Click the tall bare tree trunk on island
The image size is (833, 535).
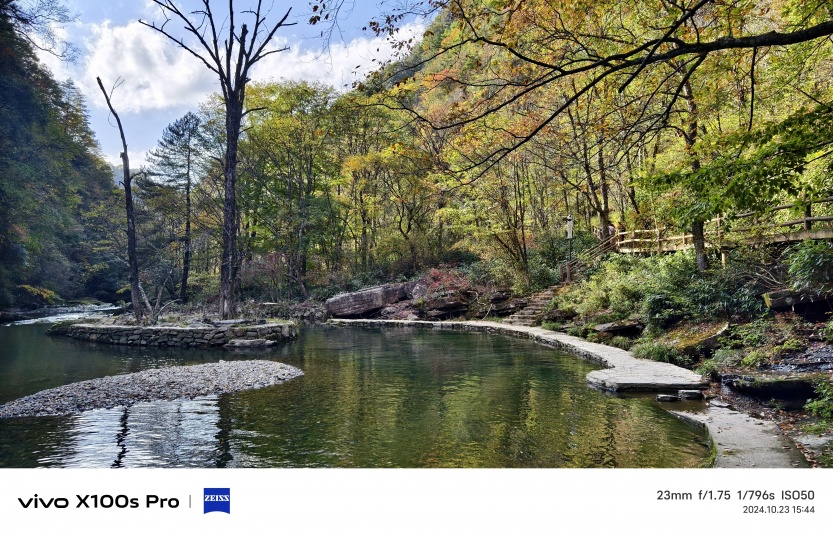pos(230,202)
